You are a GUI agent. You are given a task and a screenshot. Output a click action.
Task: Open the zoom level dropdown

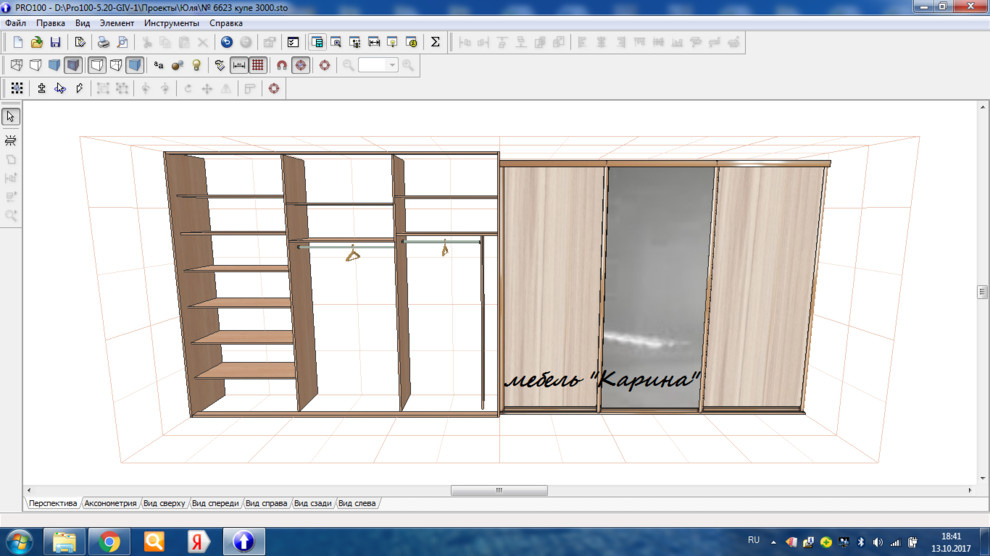tap(392, 65)
